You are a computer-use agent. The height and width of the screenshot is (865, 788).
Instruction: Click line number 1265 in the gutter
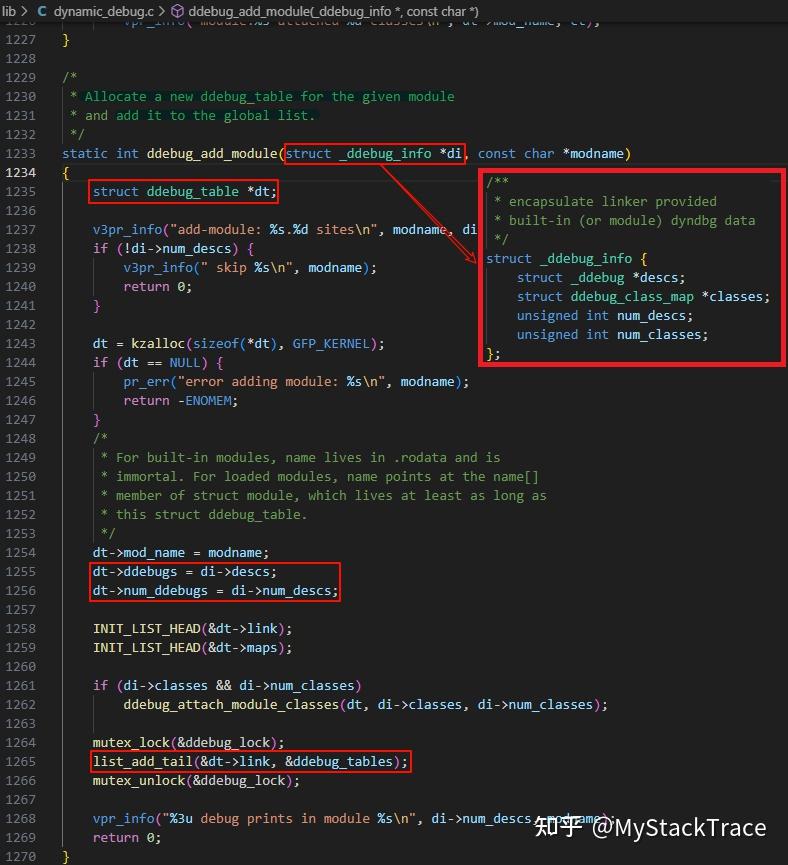[x=20, y=762]
